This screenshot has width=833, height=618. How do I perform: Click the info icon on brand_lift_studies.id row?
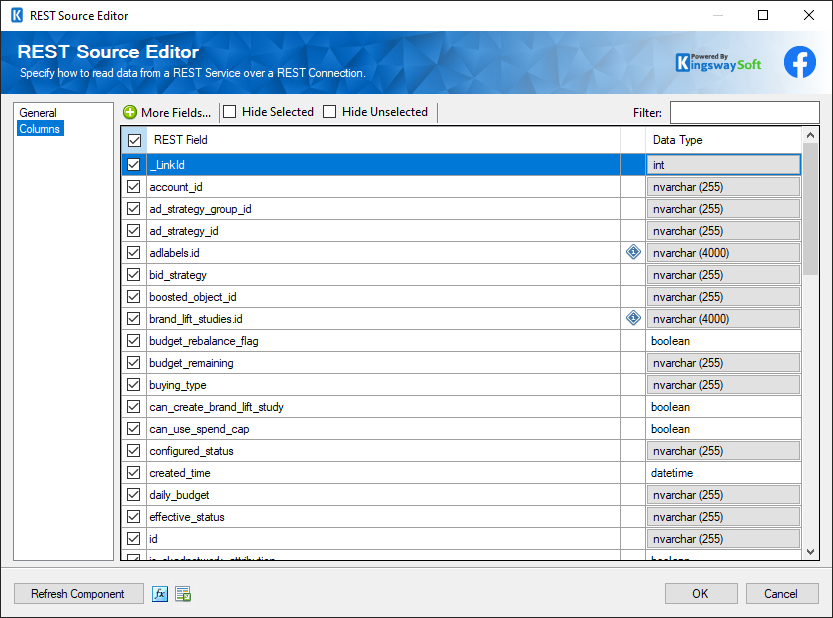click(633, 318)
